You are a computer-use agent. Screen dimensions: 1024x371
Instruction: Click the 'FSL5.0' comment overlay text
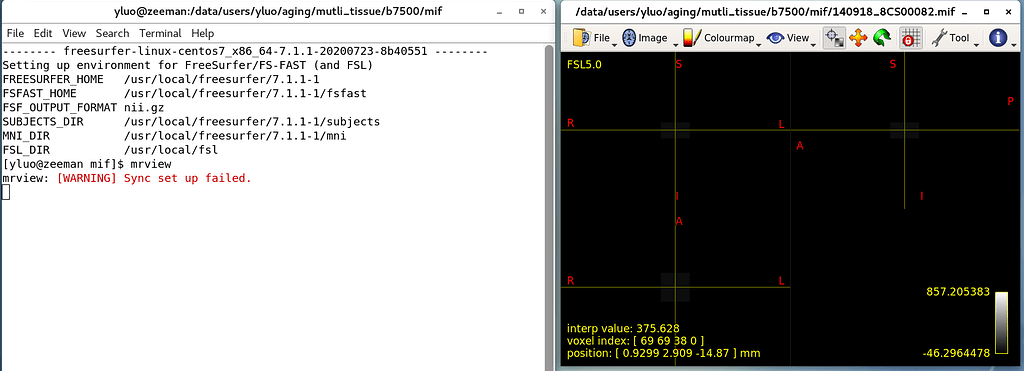(x=583, y=65)
